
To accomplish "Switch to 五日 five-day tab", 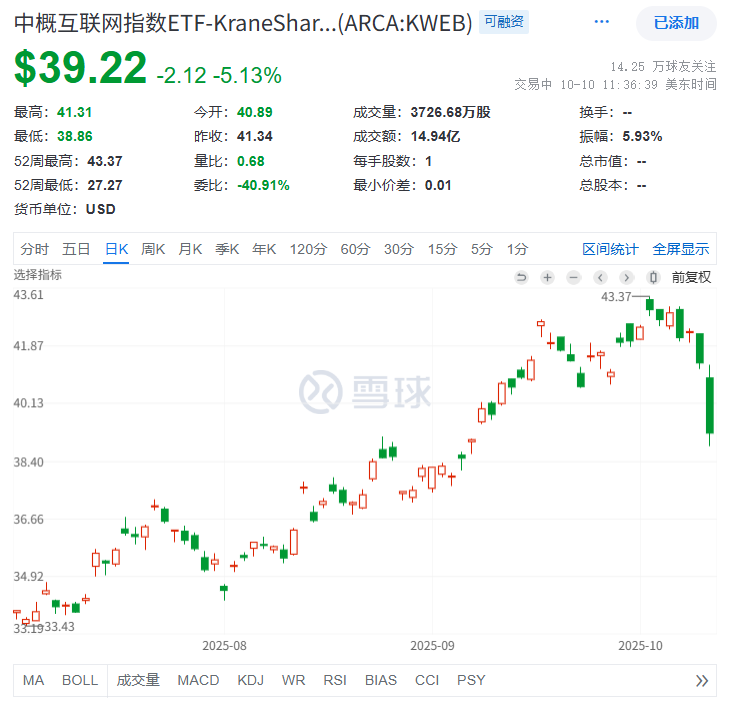I will (76, 249).
